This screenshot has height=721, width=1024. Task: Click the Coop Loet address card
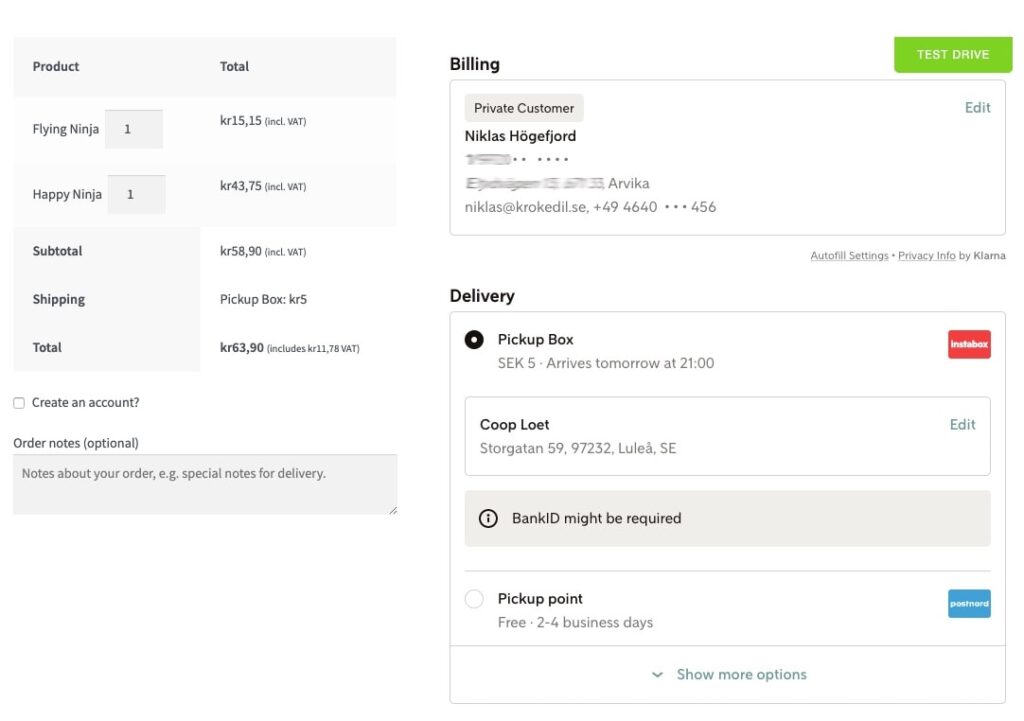pos(728,436)
